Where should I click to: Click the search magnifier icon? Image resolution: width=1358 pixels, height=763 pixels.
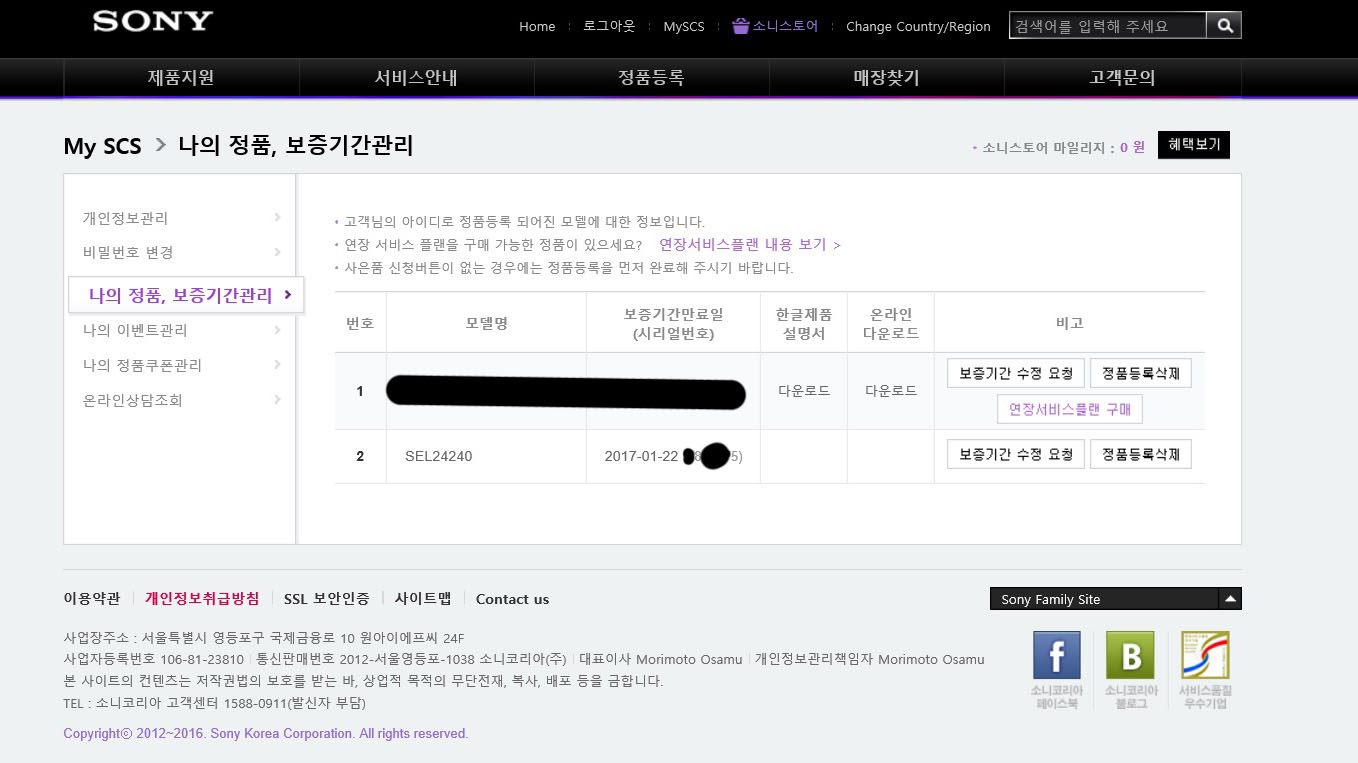(x=1224, y=26)
